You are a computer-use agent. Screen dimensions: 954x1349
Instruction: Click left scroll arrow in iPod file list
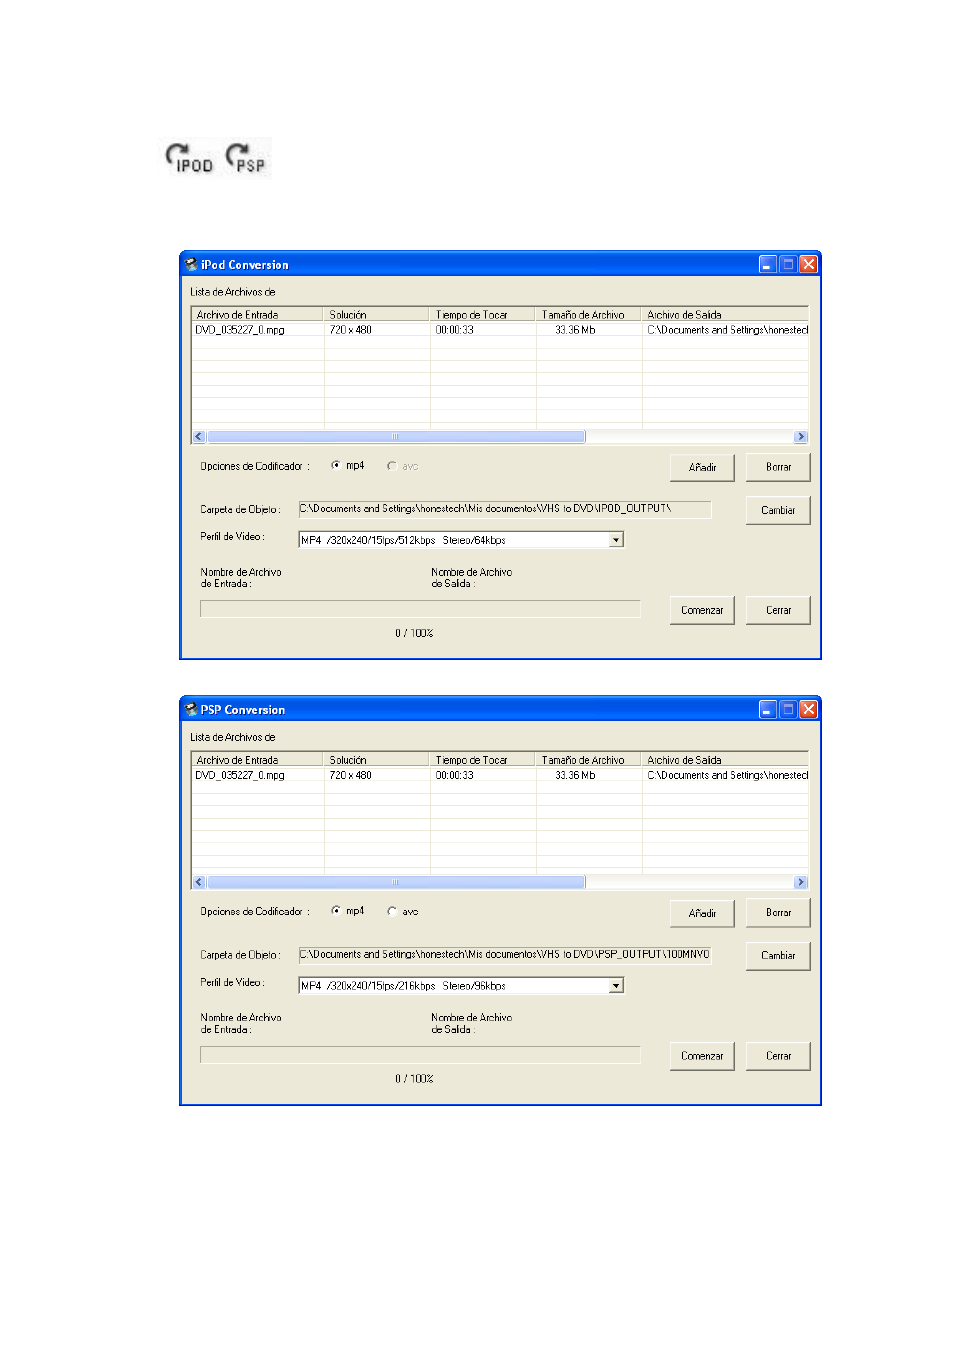199,437
